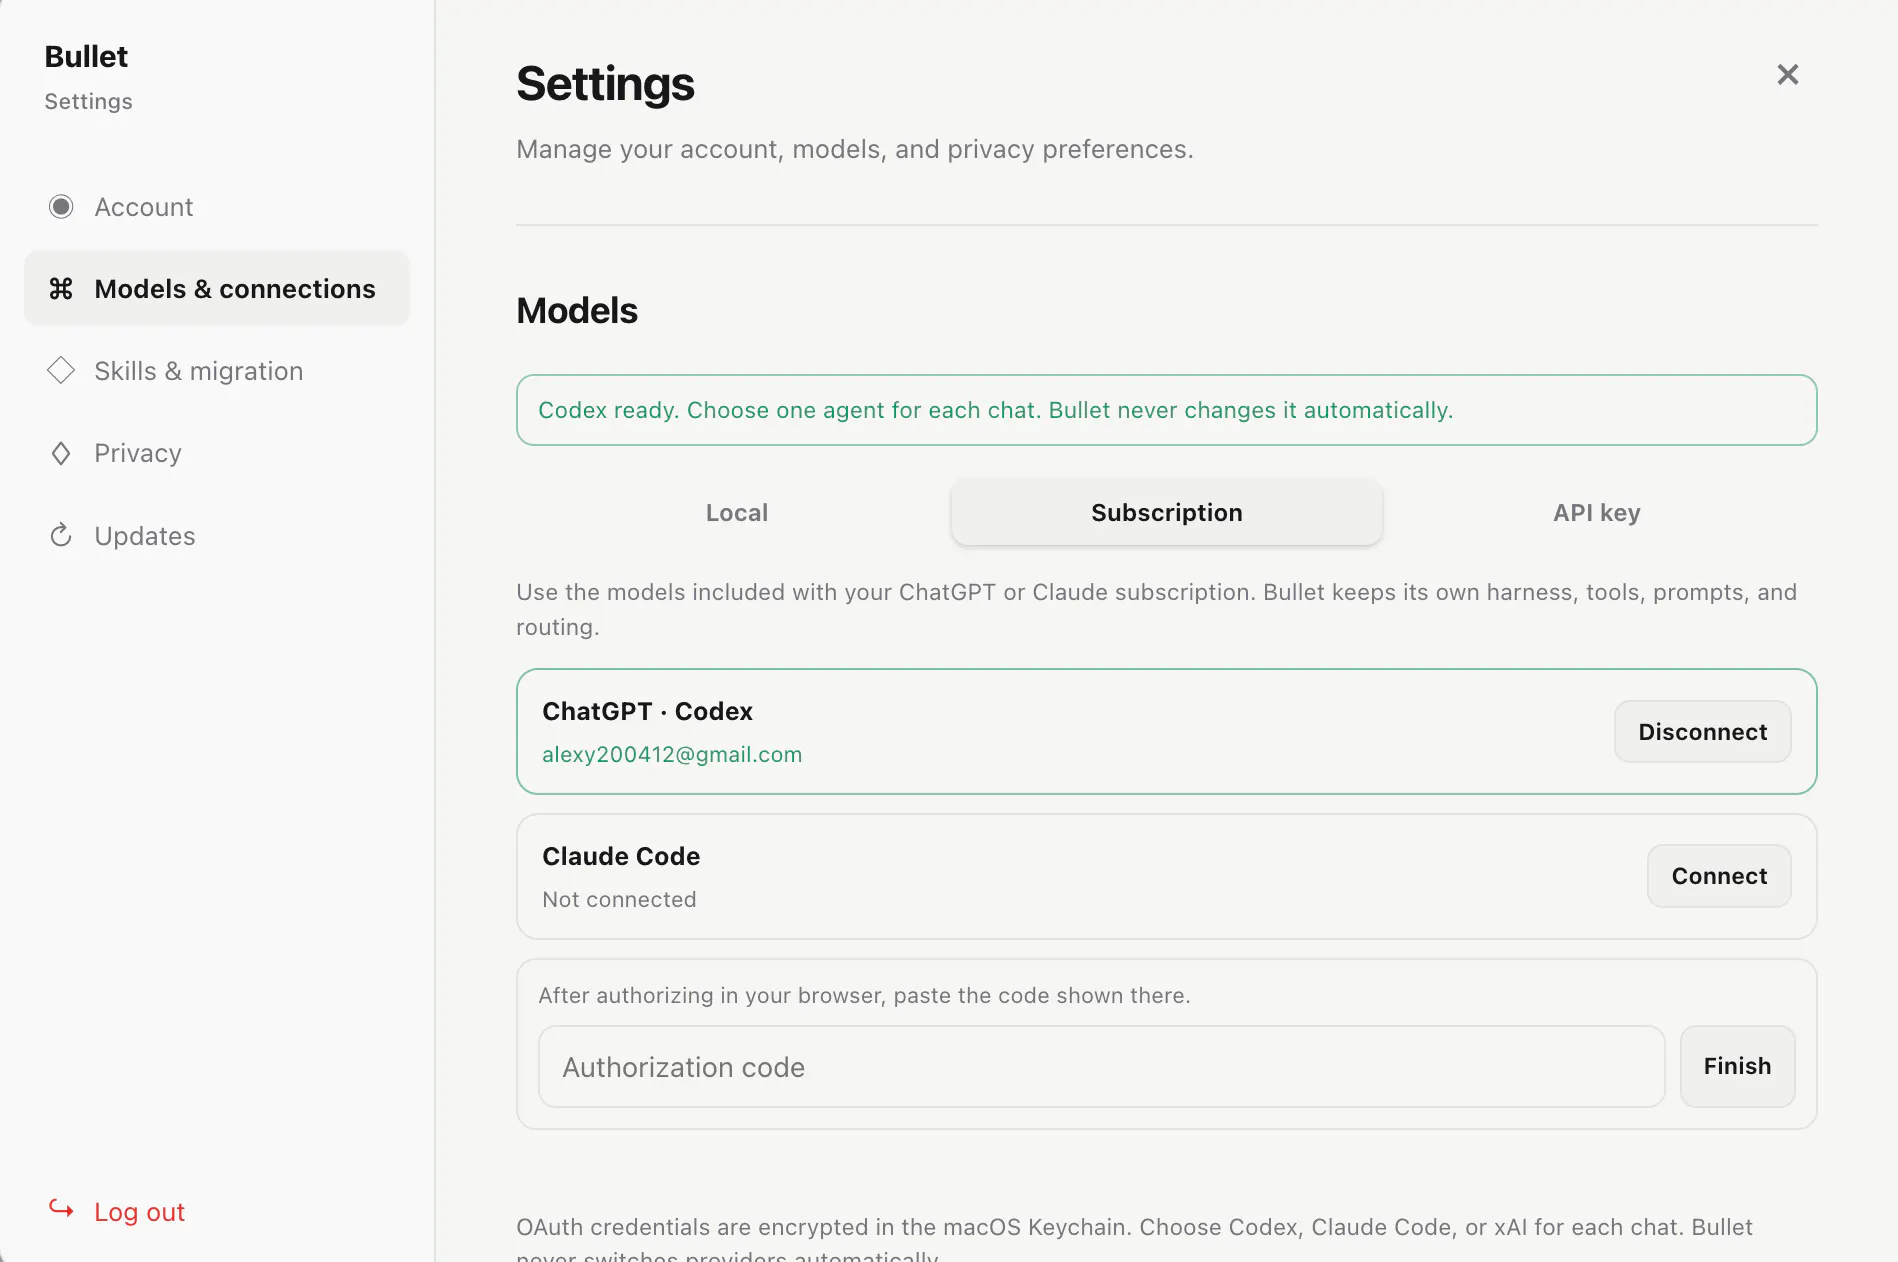
Task: Click the Claude Code card title
Action: tap(621, 856)
